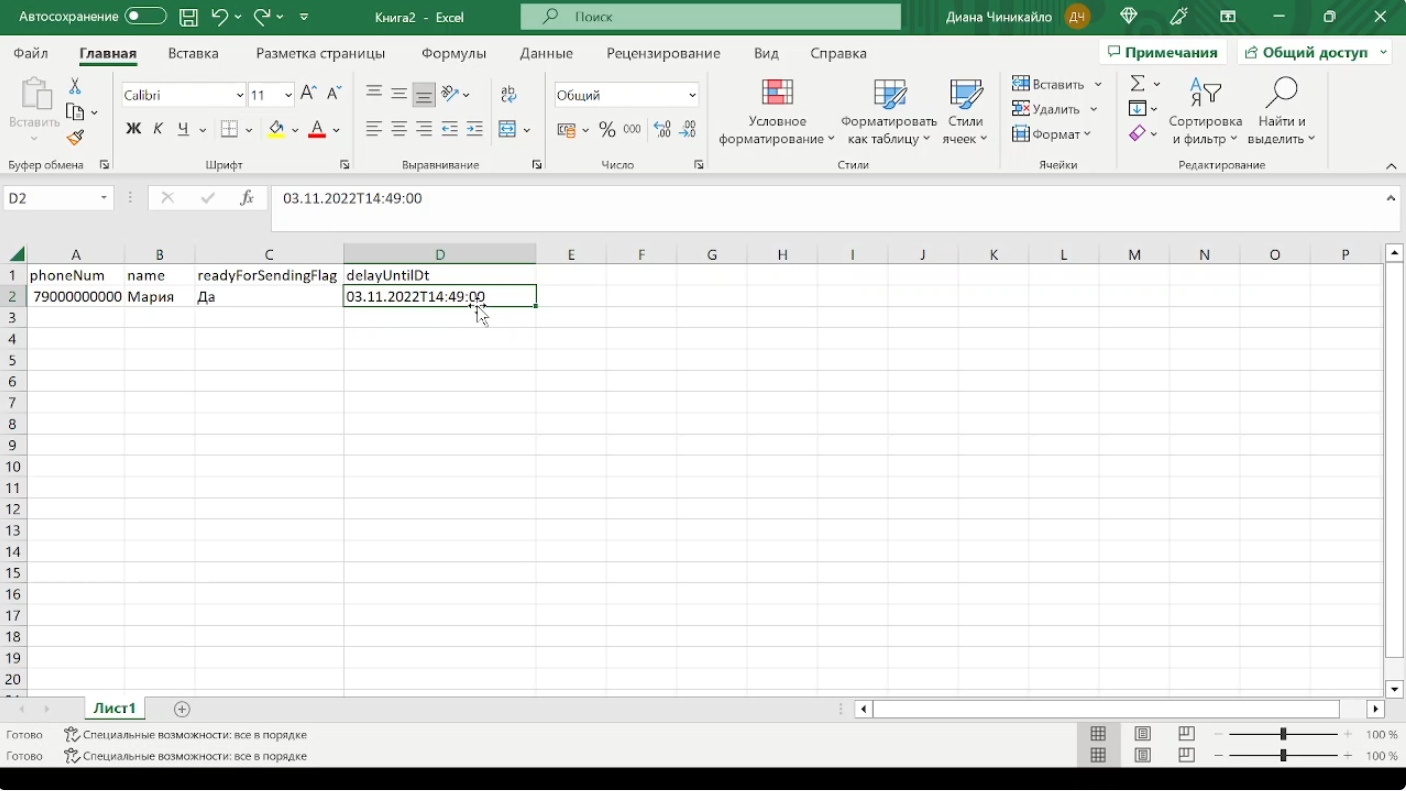Click the Примечания button
This screenshot has width=1406, height=791.
point(1162,53)
